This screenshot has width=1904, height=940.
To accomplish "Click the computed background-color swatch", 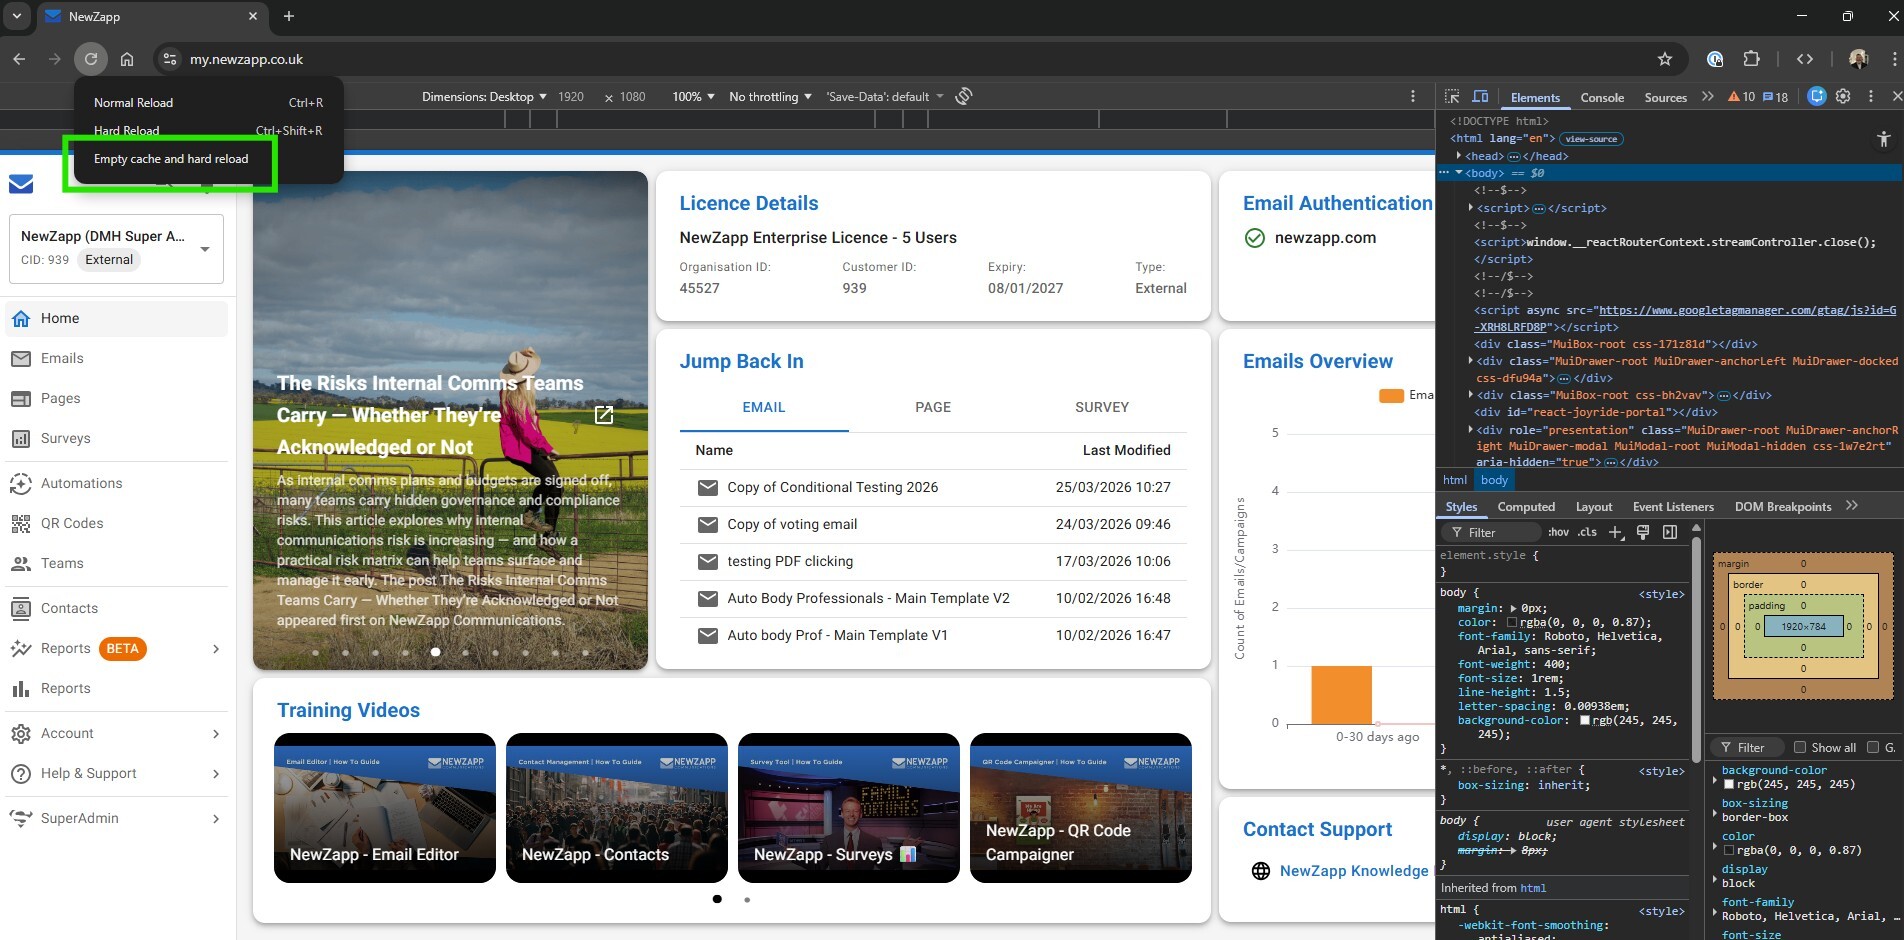I will 1729,785.
